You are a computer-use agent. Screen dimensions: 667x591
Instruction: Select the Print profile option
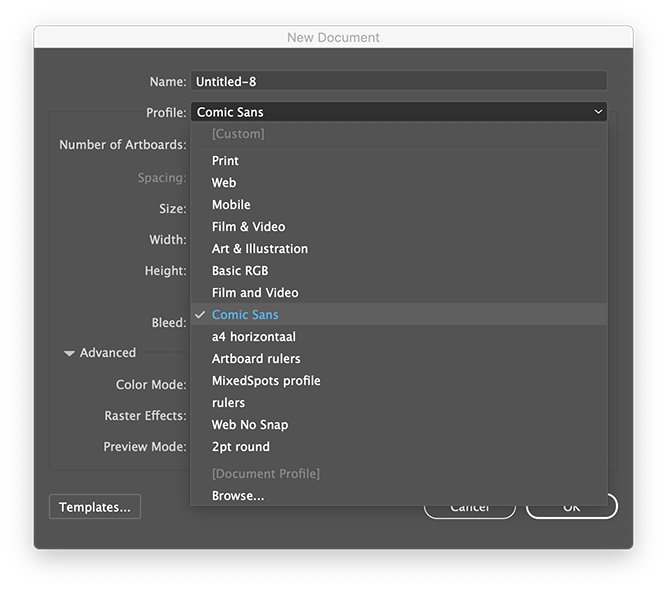226,161
